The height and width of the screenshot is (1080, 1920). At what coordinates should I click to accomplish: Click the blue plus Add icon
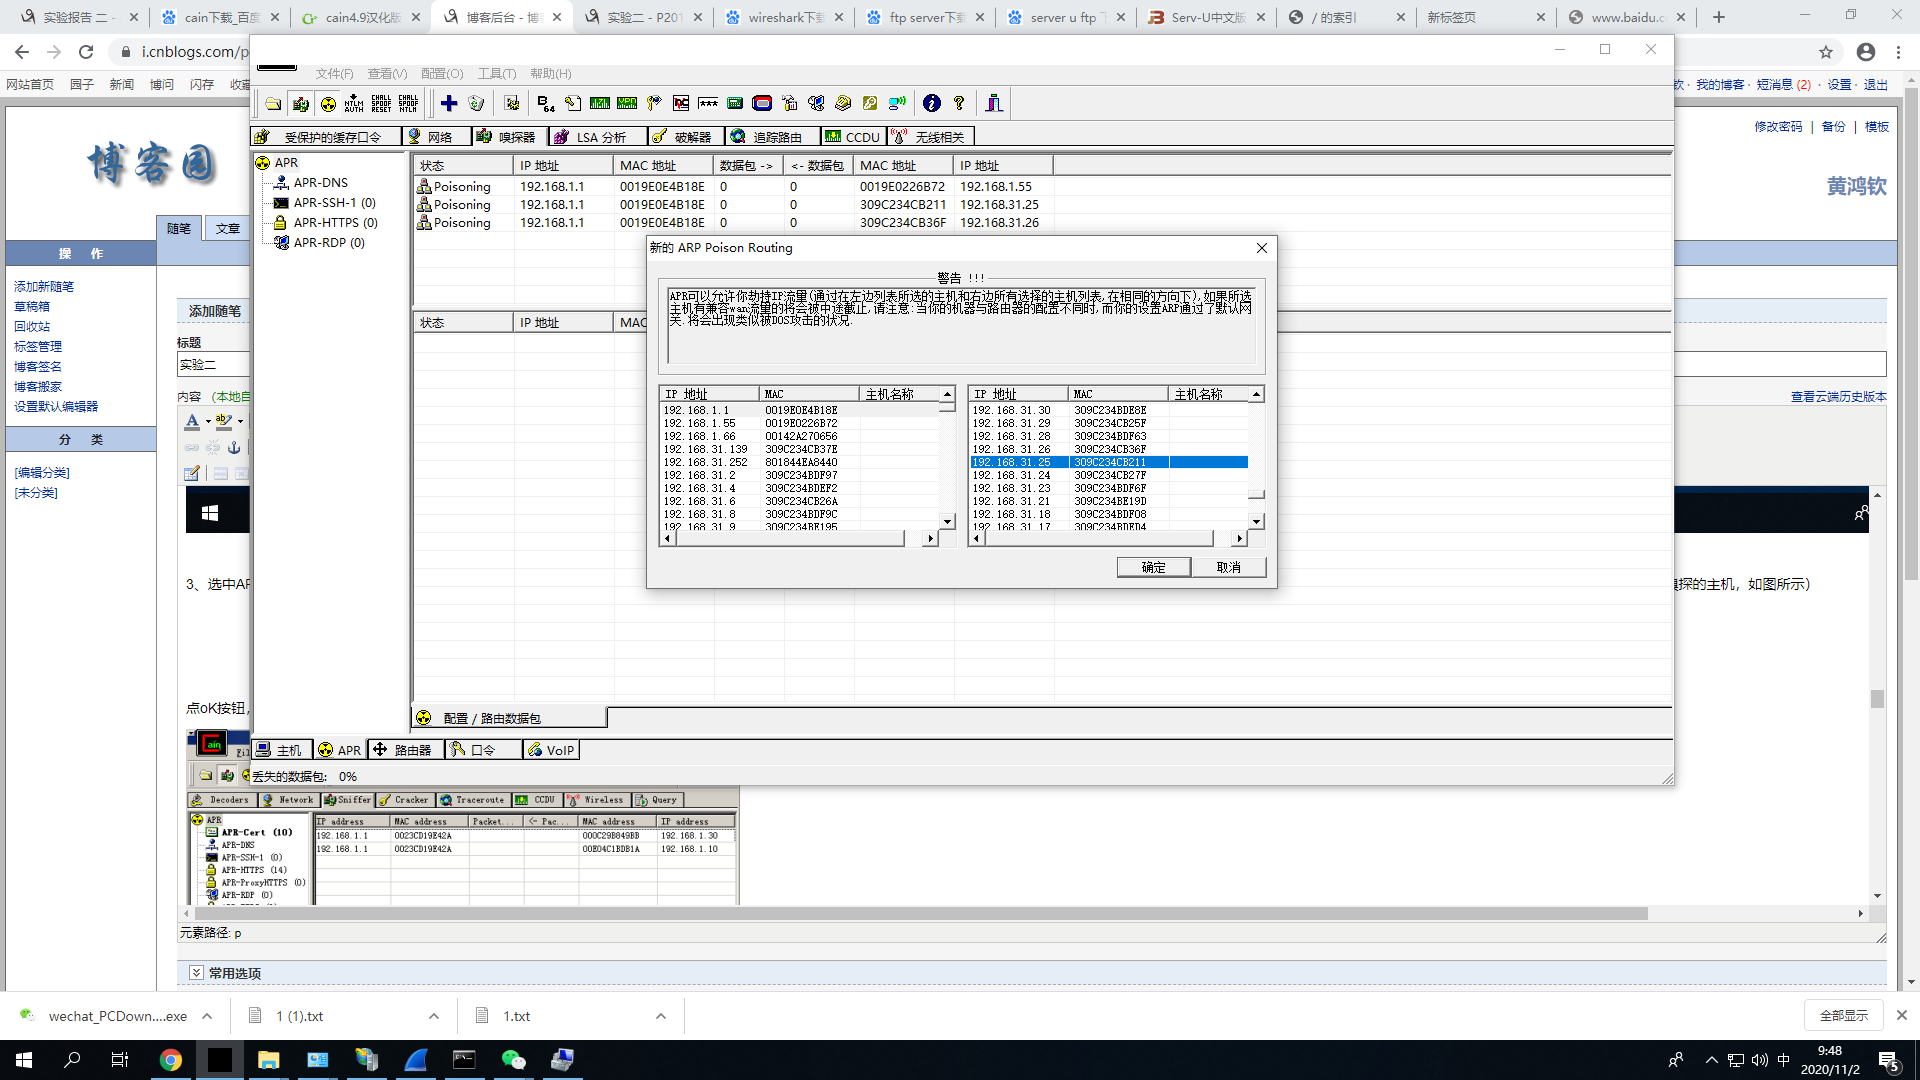[449, 103]
